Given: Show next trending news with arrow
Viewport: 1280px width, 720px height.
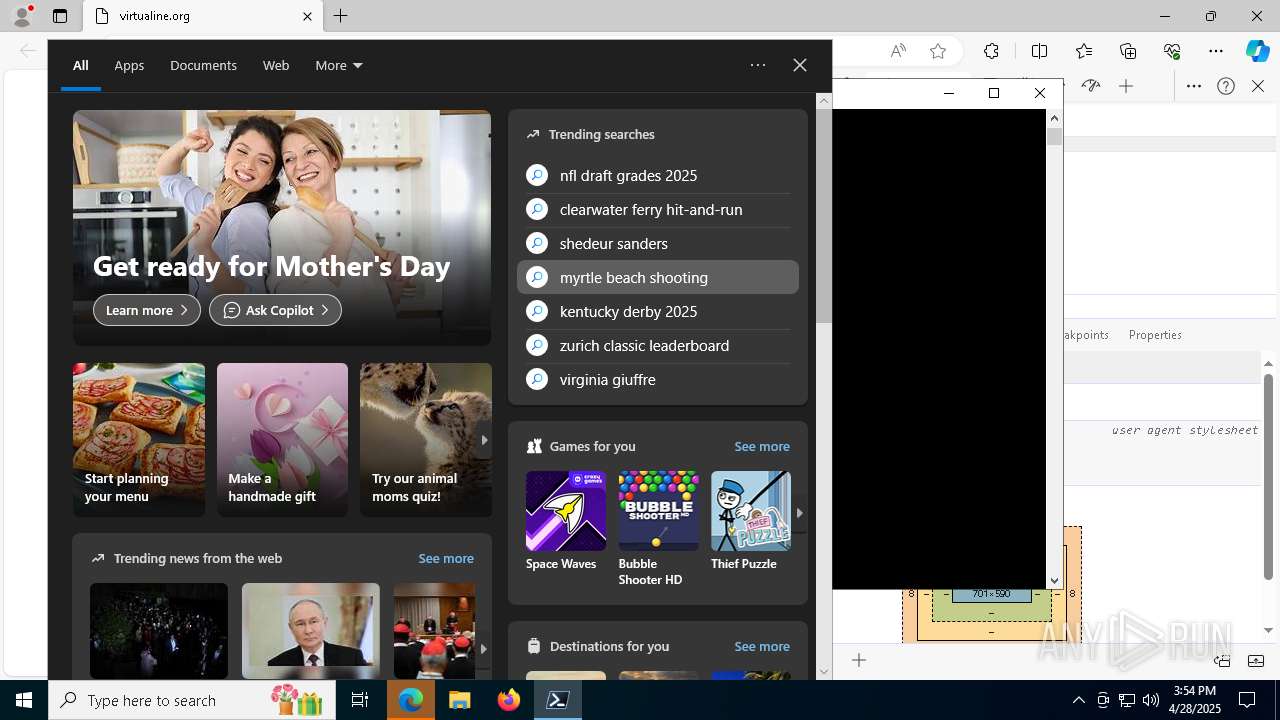Looking at the screenshot, I should 483,648.
